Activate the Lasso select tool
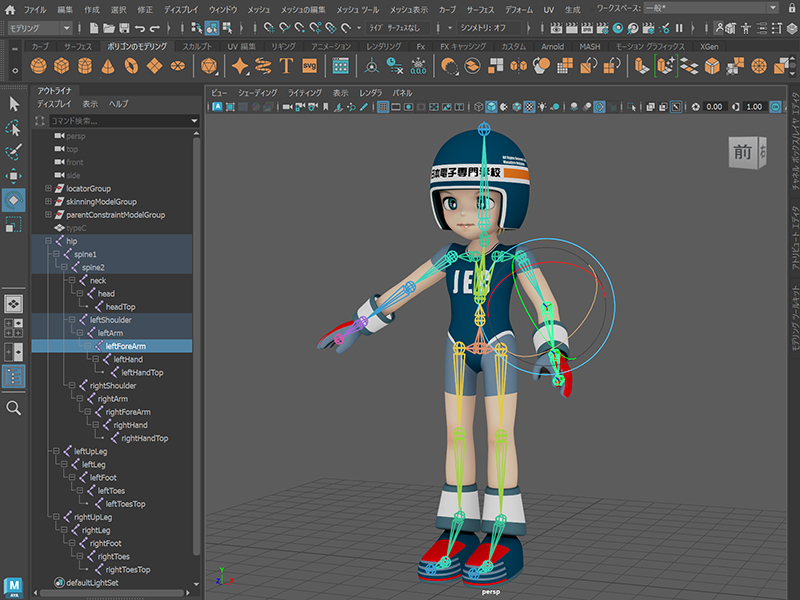 coord(14,128)
